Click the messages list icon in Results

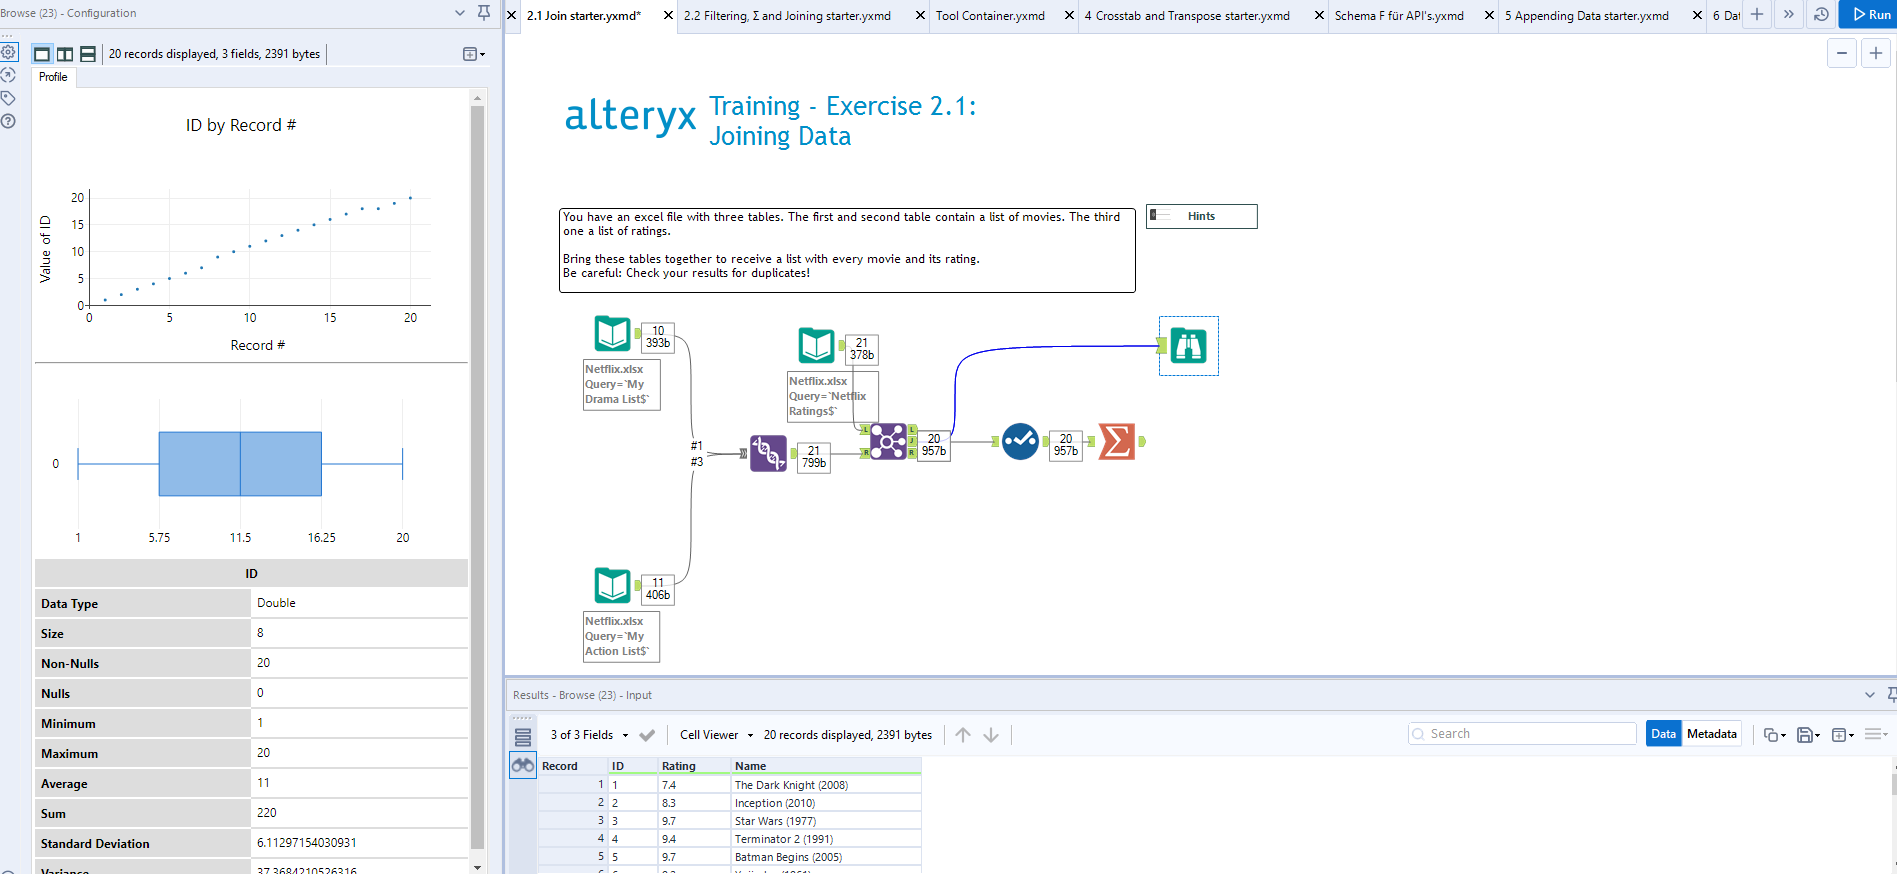pyautogui.click(x=523, y=737)
